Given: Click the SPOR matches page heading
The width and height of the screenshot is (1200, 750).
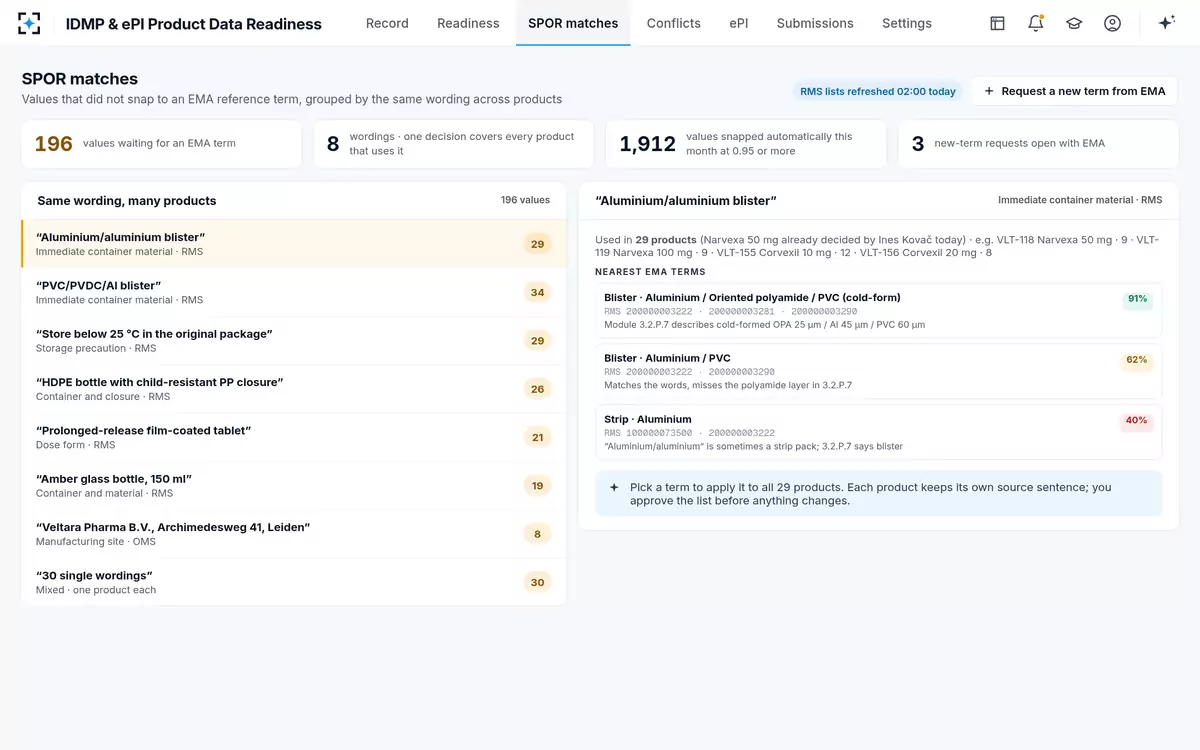Looking at the screenshot, I should [80, 79].
